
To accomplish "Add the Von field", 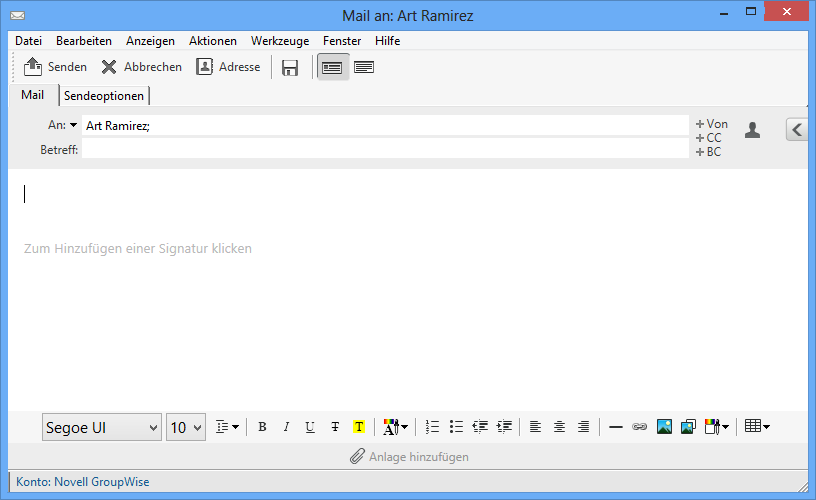I will coord(712,124).
